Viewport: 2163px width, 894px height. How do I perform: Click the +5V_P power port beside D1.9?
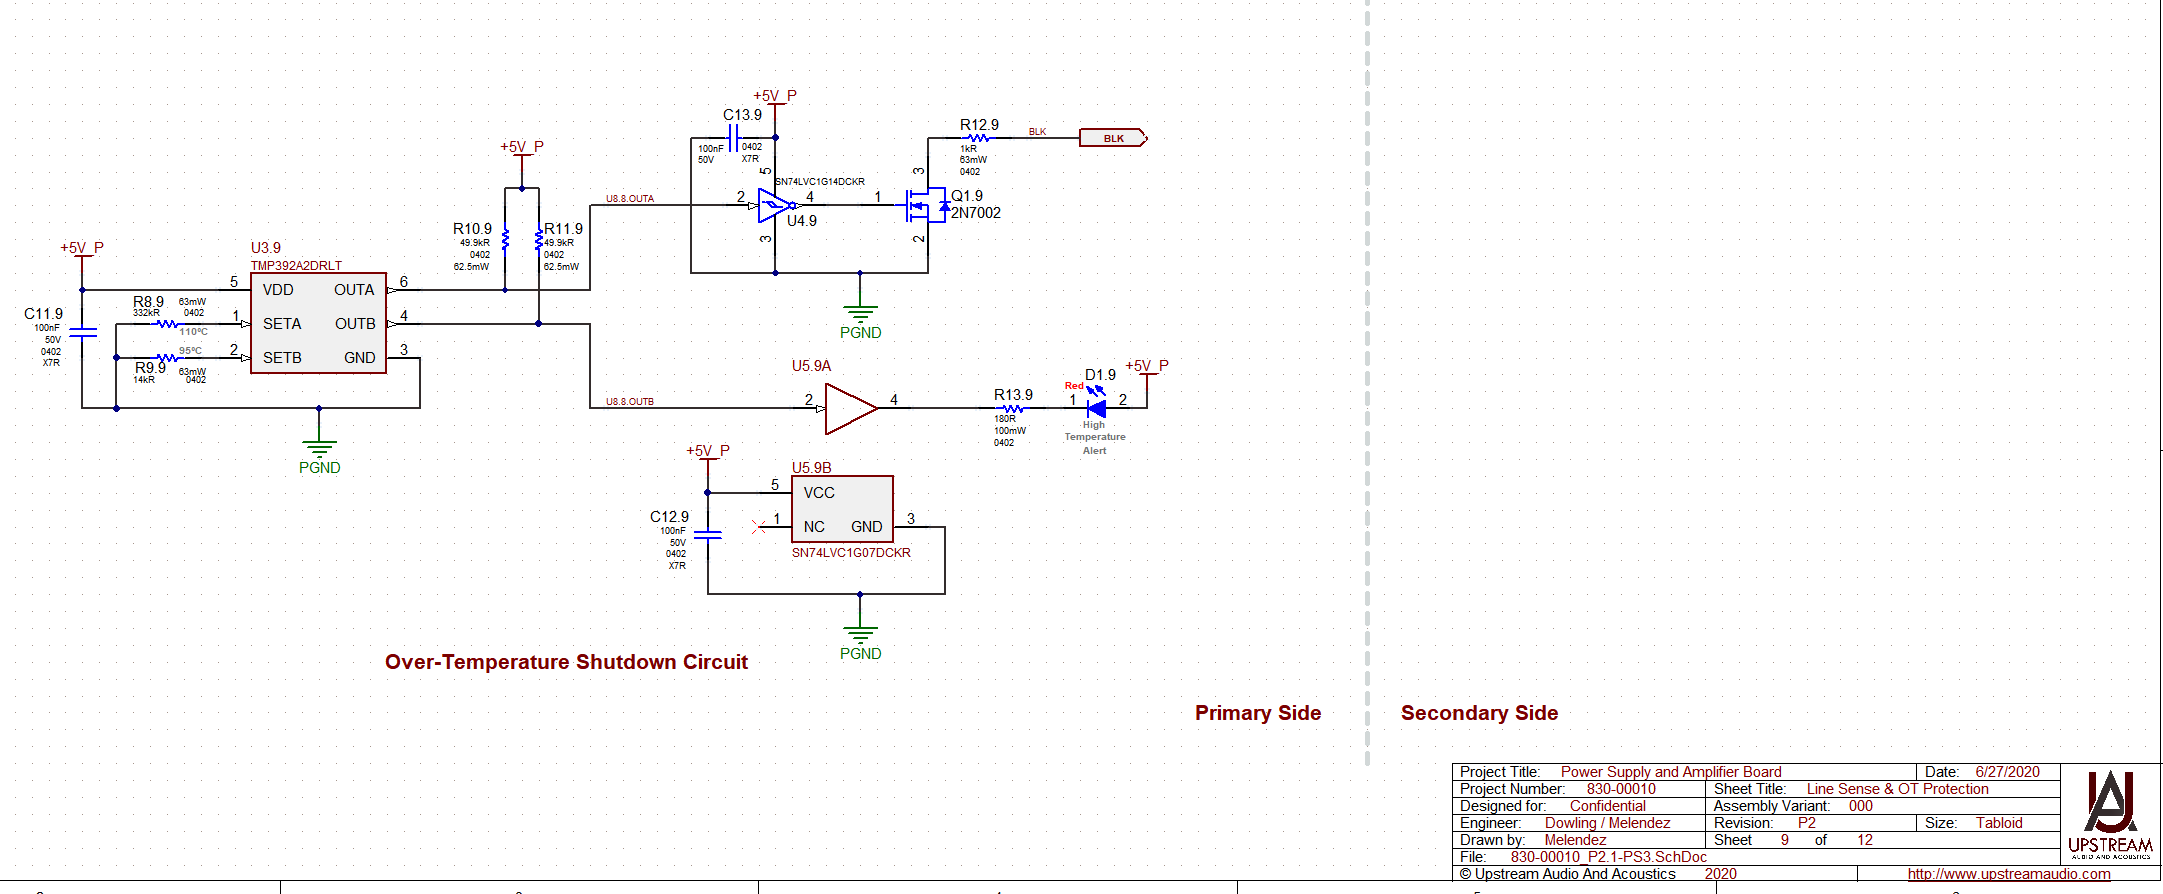click(x=1147, y=369)
